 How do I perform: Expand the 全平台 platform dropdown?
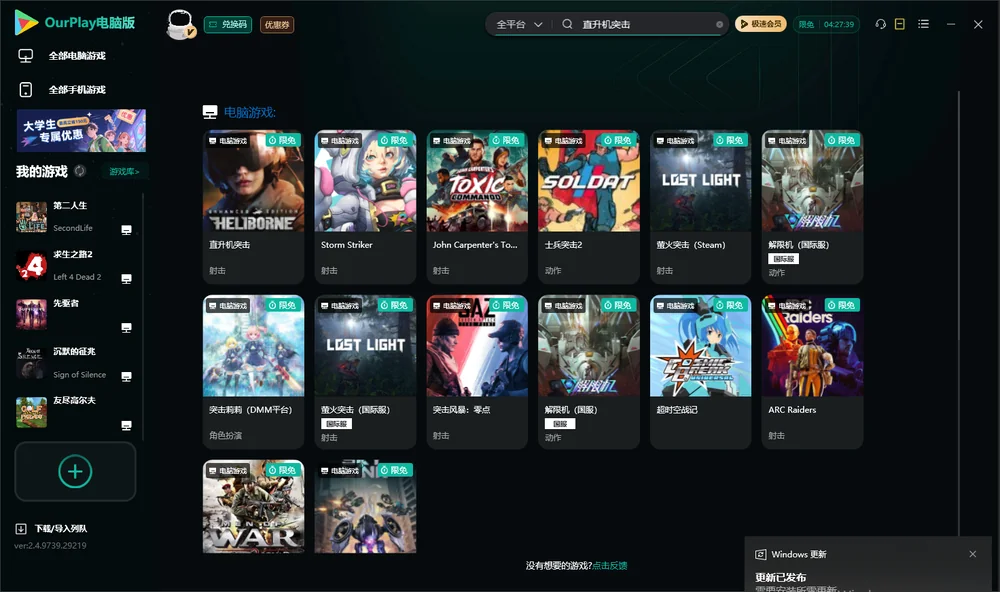(x=519, y=24)
